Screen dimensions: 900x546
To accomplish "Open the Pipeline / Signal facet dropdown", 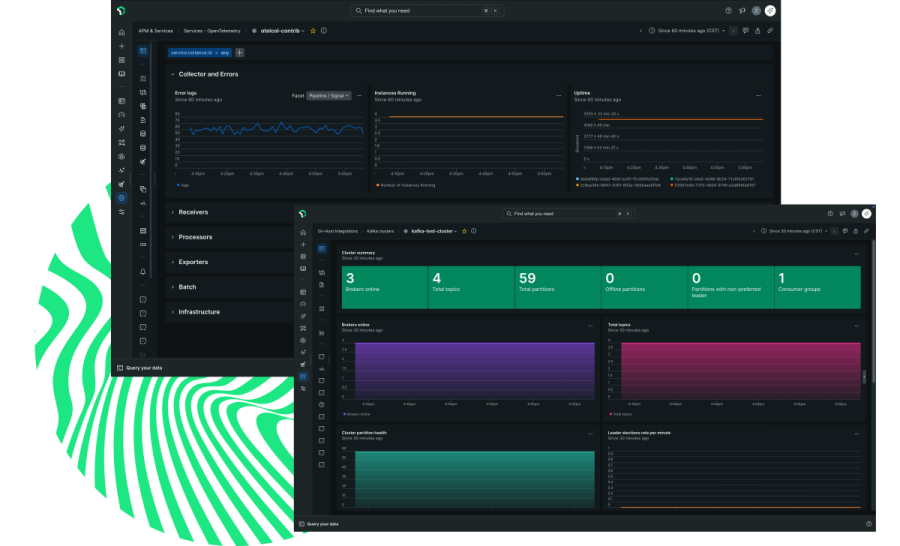I will [x=329, y=95].
